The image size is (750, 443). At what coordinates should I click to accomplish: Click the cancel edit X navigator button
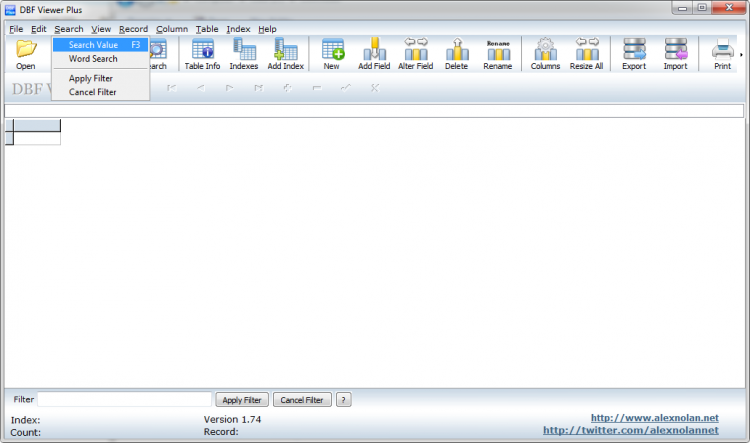tap(375, 88)
